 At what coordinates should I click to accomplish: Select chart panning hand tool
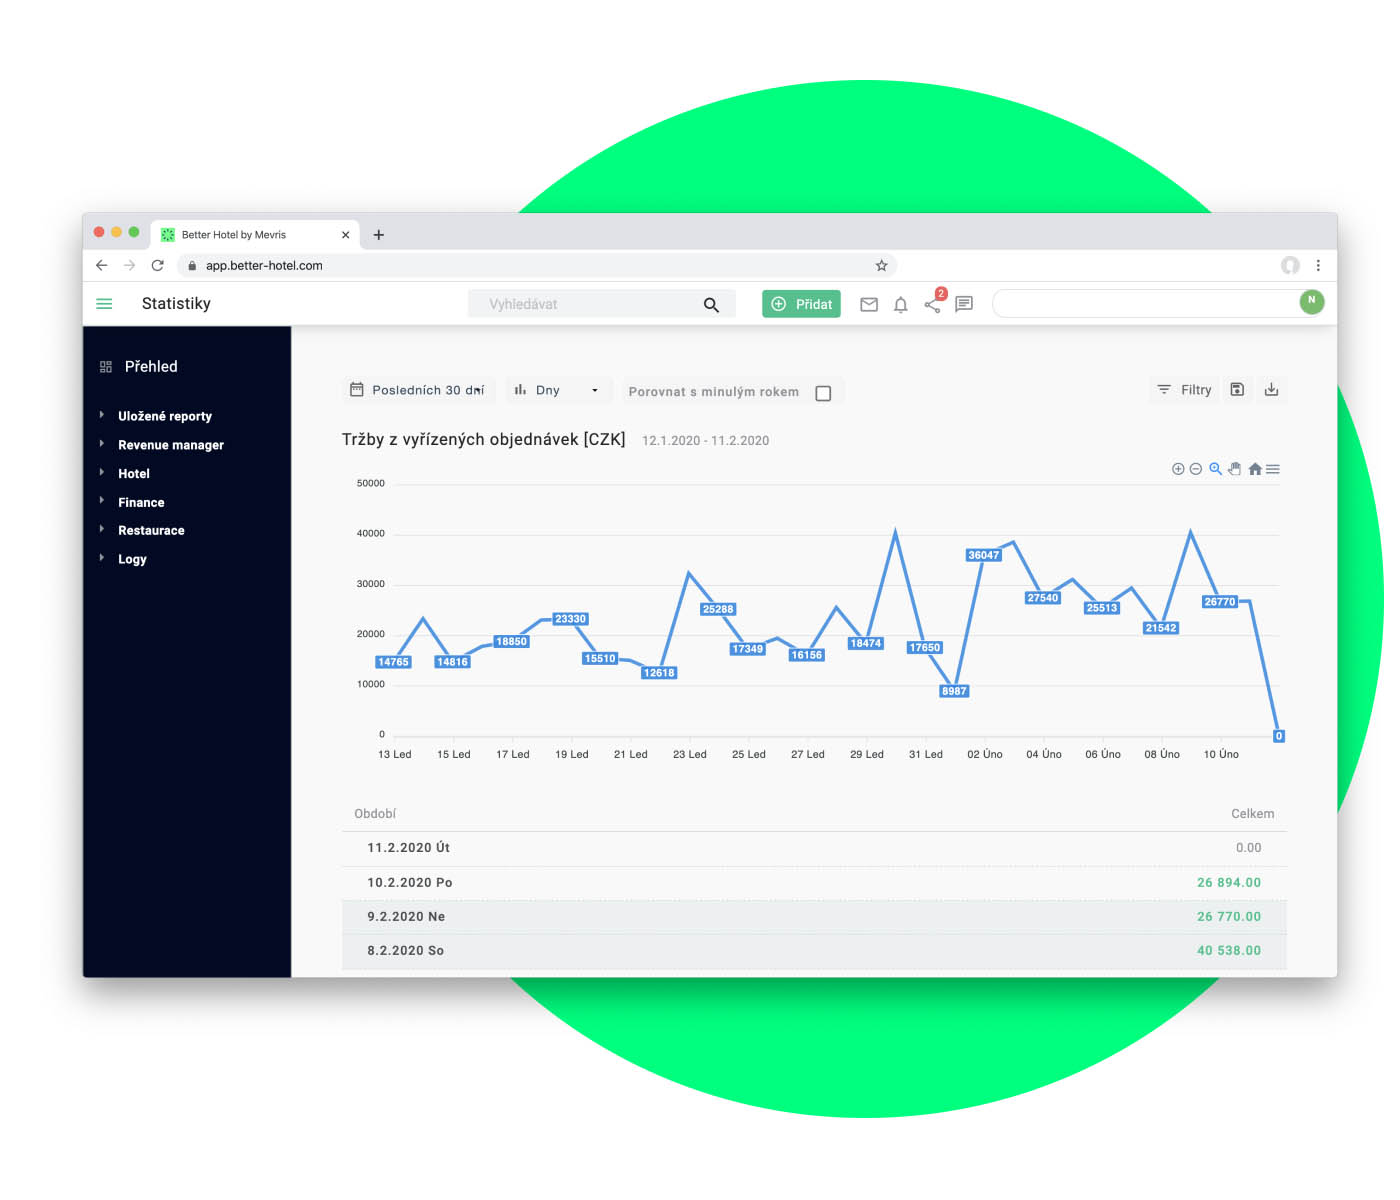(1235, 469)
